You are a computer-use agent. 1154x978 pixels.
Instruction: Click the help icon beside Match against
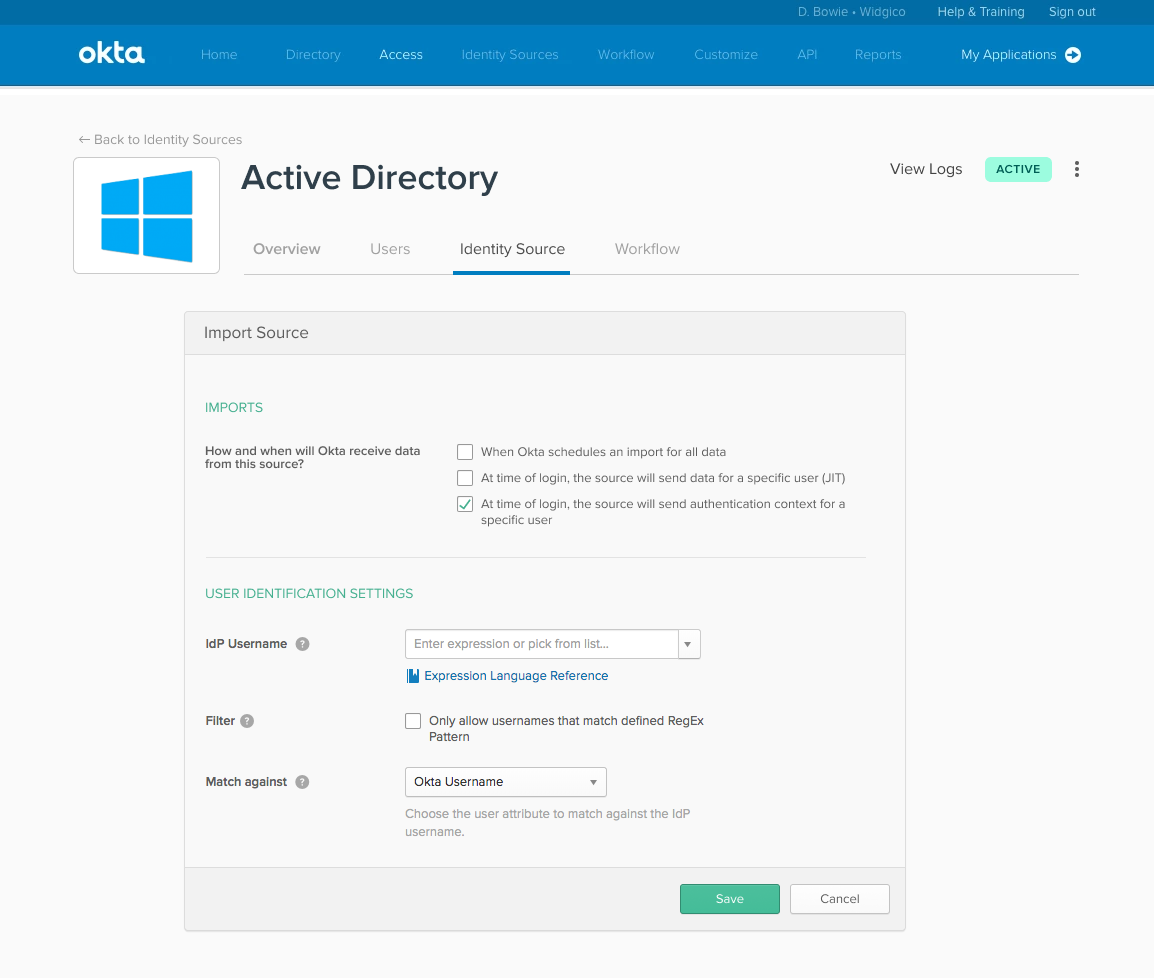point(302,782)
